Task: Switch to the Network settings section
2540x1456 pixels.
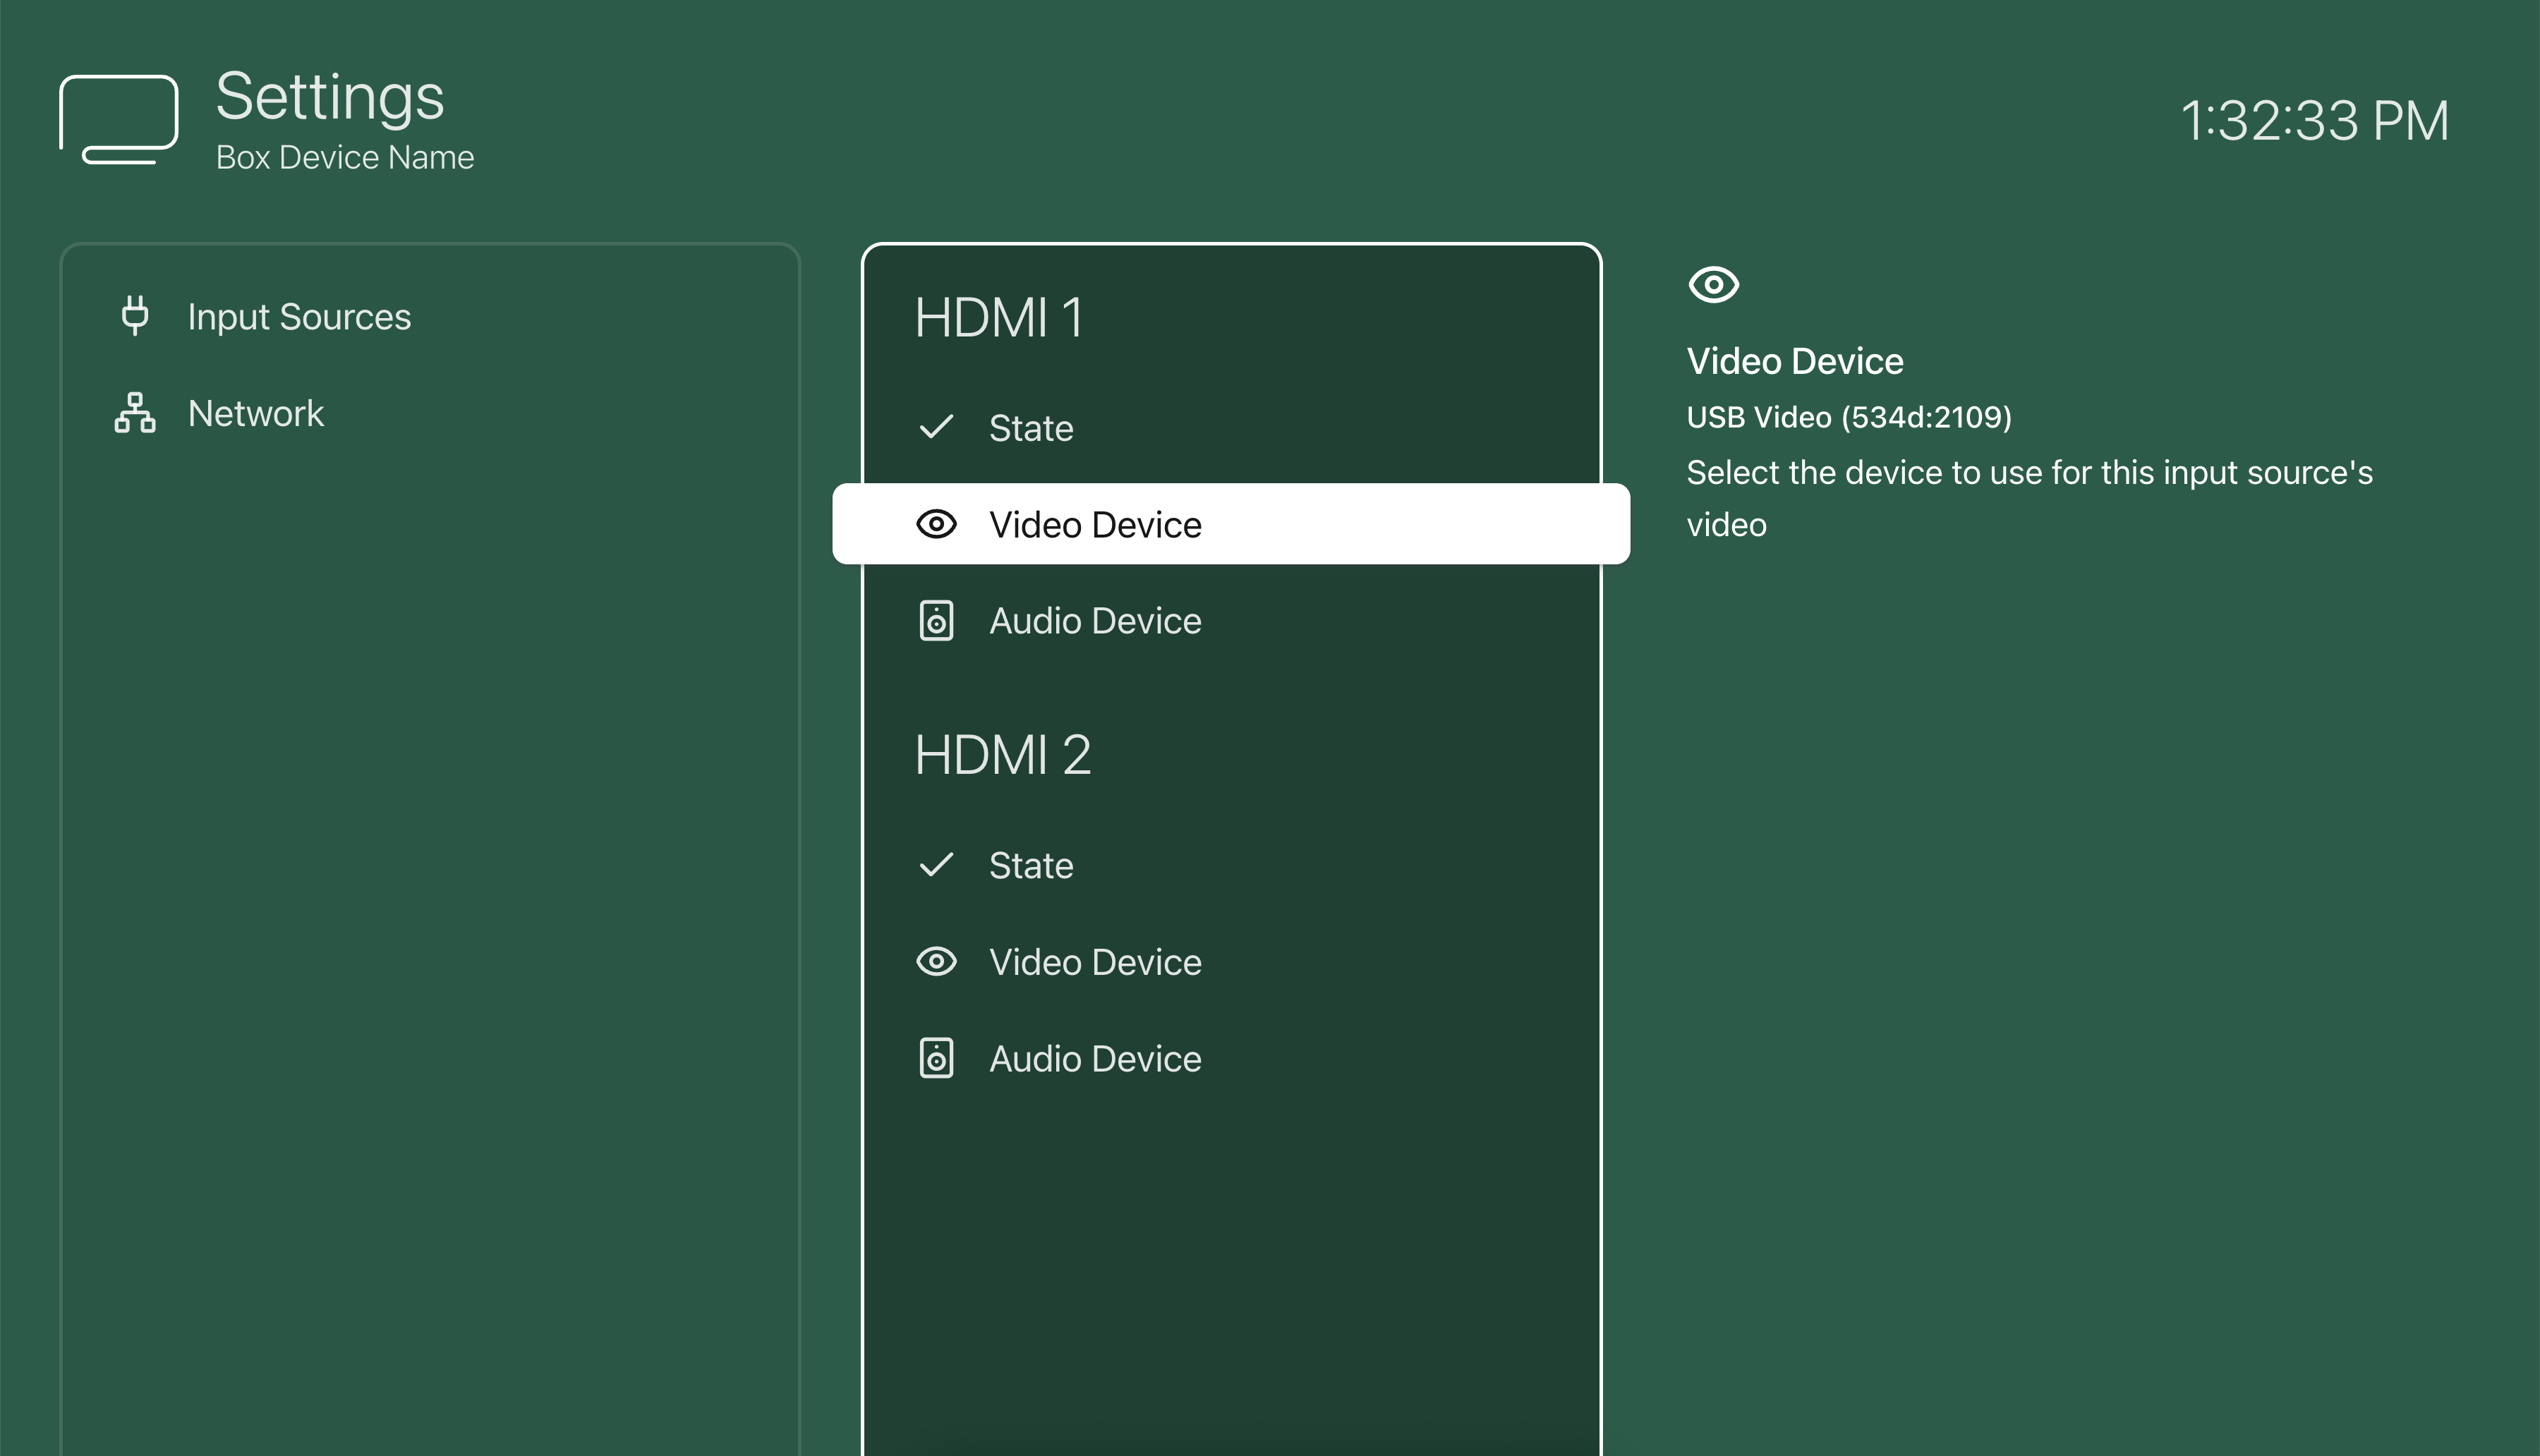Action: pyautogui.click(x=256, y=413)
